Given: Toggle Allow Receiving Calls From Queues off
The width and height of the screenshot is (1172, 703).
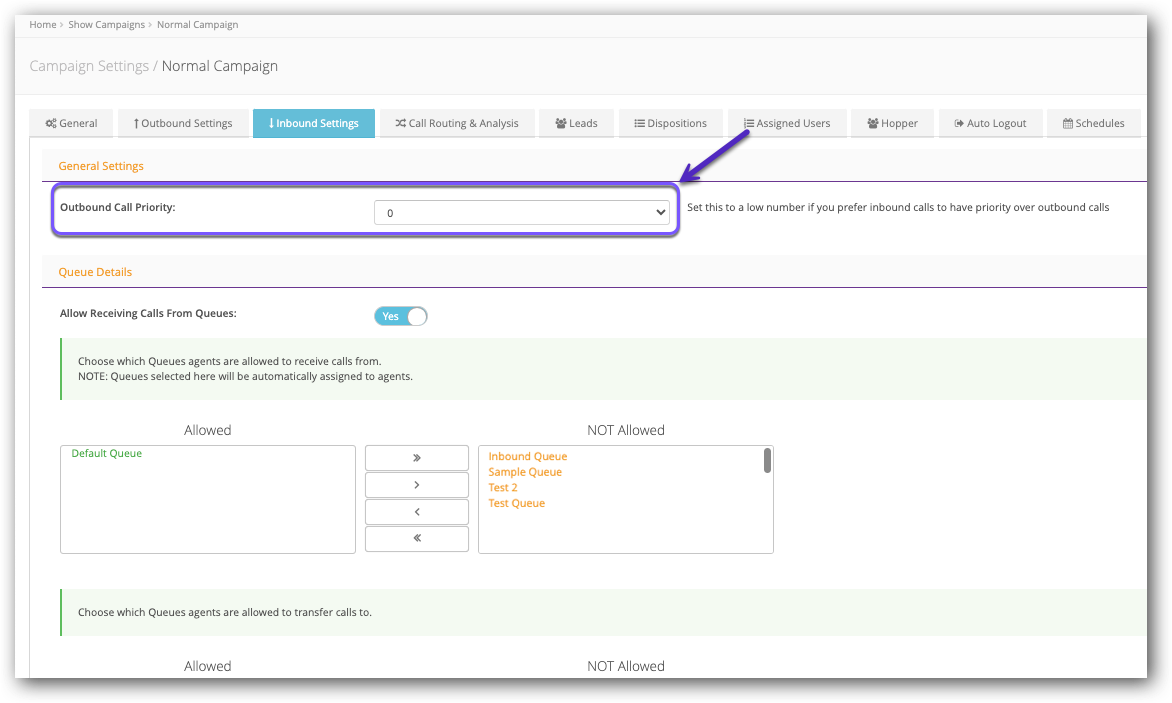Looking at the screenshot, I should 400,316.
